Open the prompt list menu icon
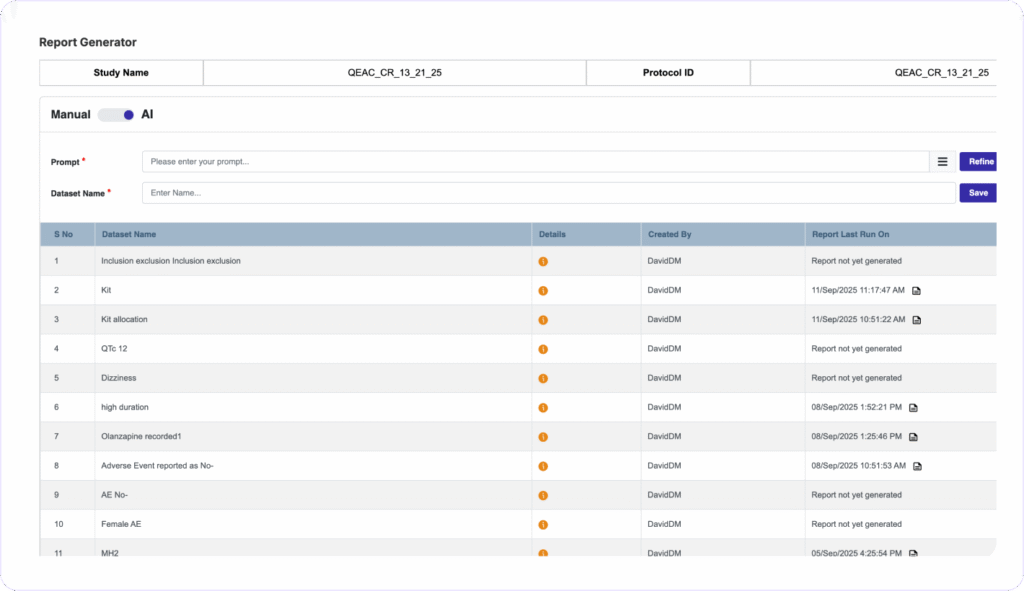Image resolution: width=1024 pixels, height=591 pixels. point(942,161)
